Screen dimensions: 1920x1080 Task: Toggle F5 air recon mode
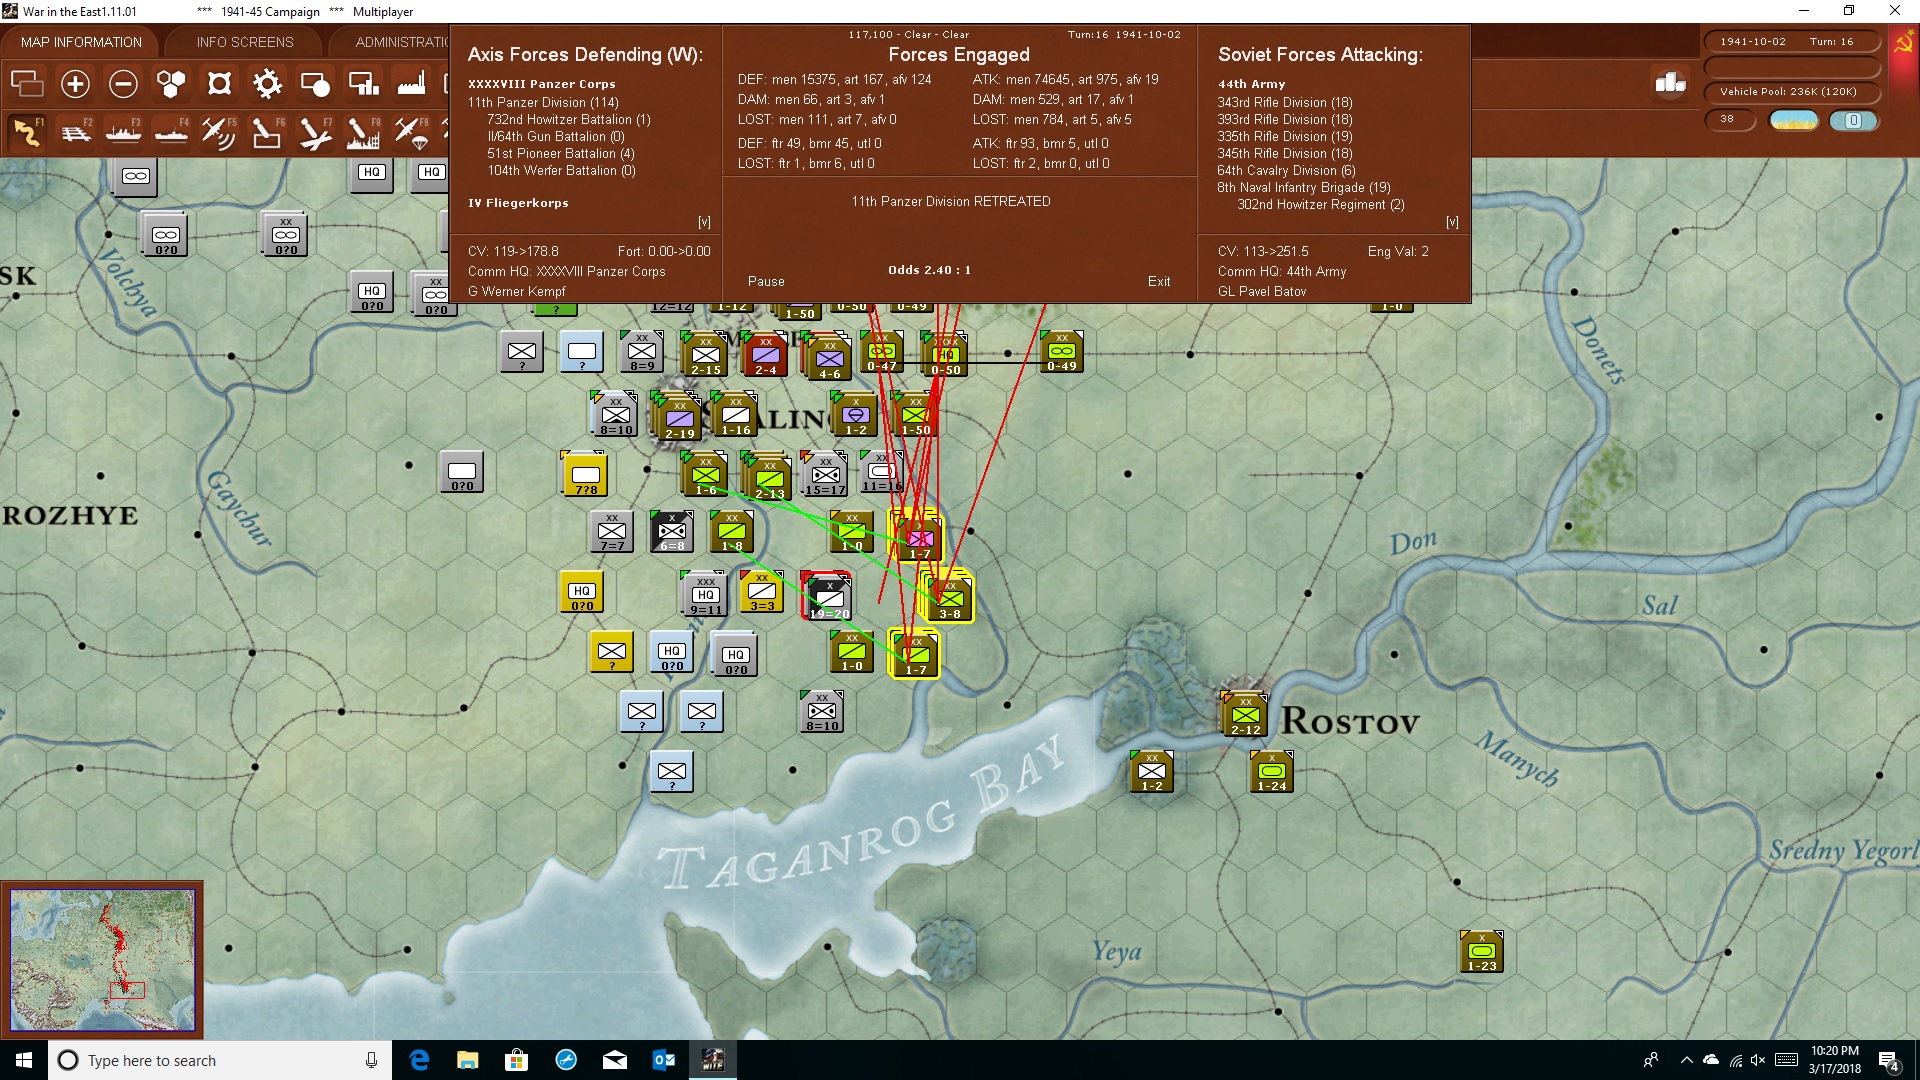click(x=219, y=132)
